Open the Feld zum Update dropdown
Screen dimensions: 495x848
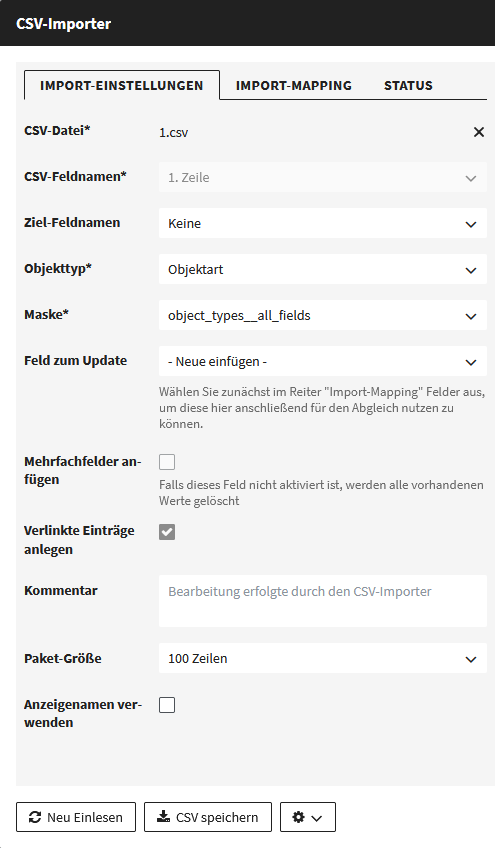(323, 361)
